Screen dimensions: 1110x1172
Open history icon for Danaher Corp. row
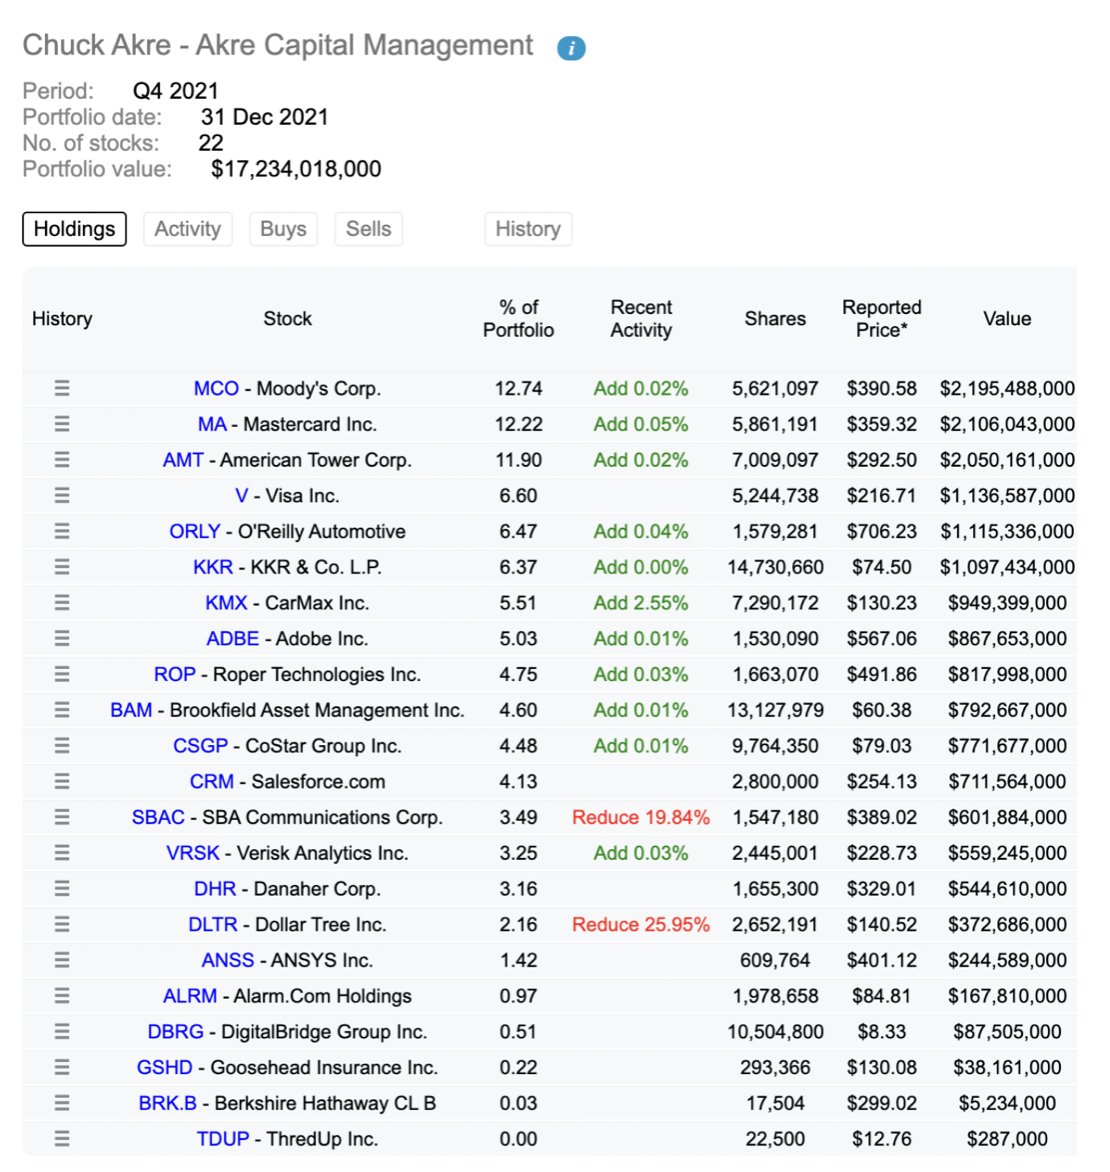coord(62,888)
